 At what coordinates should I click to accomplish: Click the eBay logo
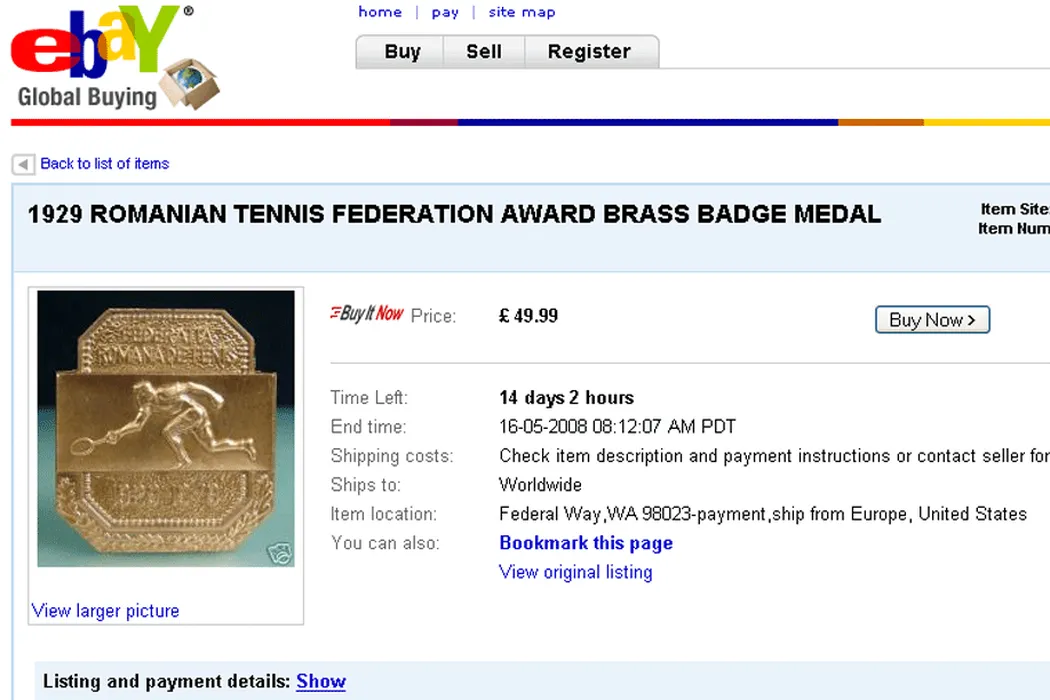point(95,48)
